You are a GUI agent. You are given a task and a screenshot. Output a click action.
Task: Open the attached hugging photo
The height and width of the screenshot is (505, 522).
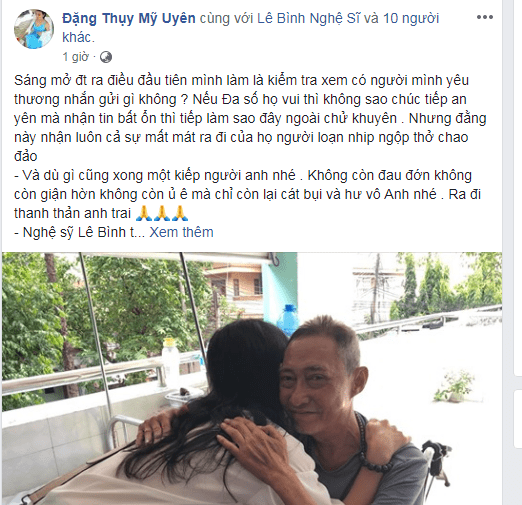tap(252, 378)
